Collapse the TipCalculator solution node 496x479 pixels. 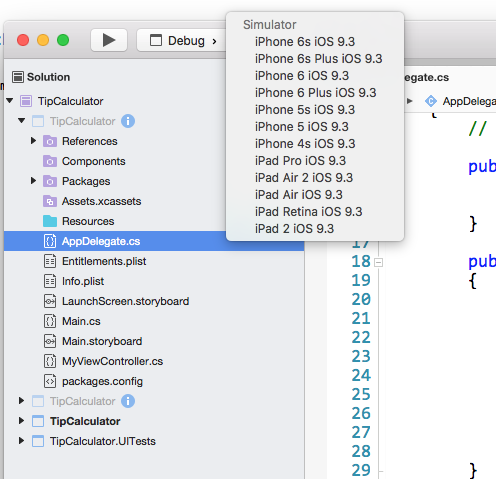pos(10,100)
